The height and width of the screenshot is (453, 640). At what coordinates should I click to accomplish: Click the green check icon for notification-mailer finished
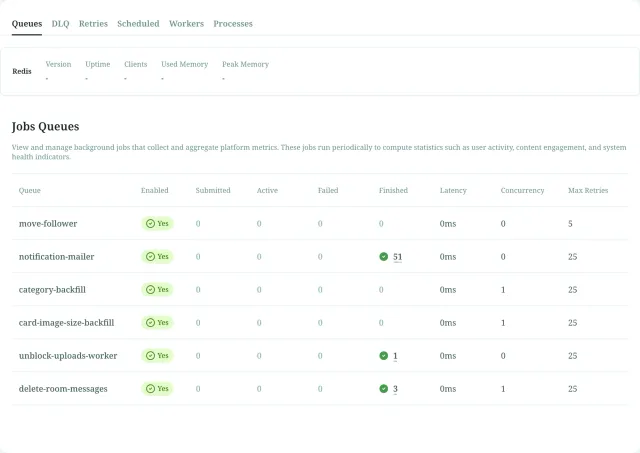pos(384,256)
